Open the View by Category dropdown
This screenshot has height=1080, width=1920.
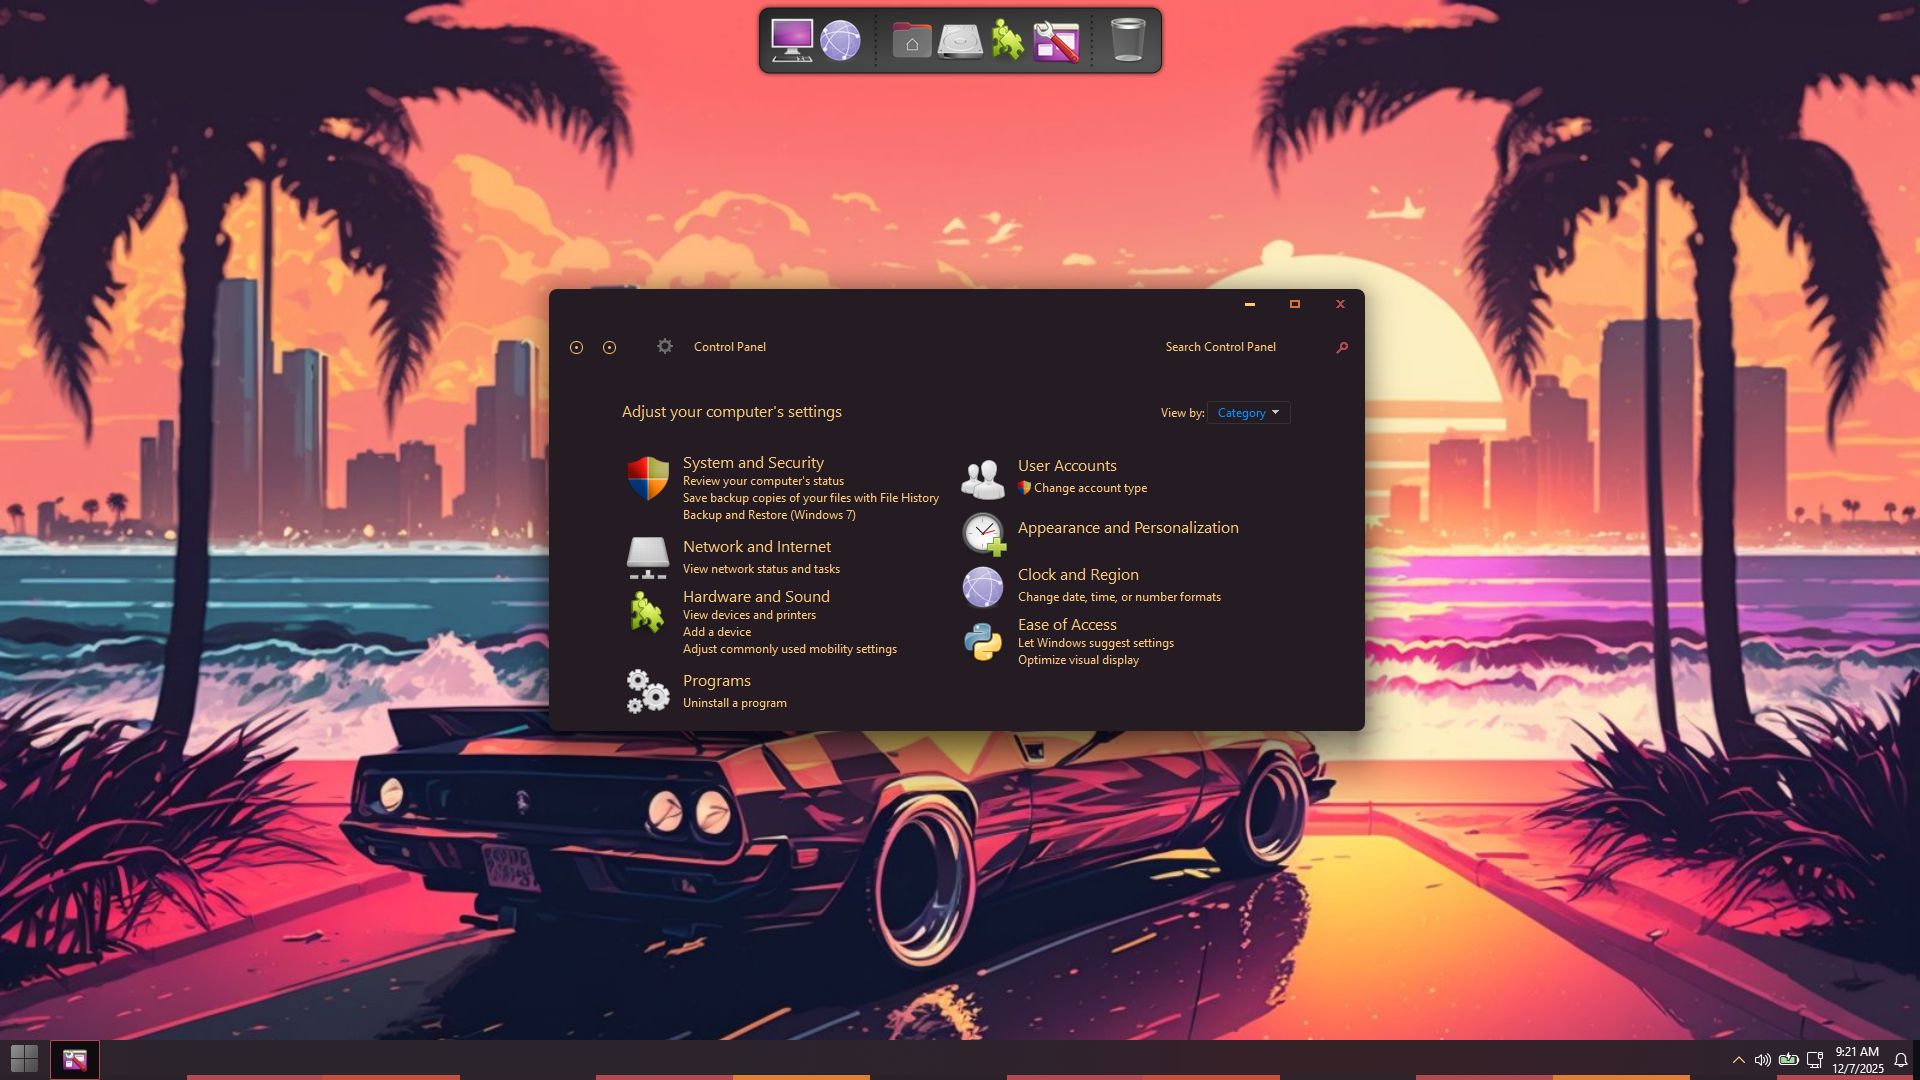(1248, 413)
